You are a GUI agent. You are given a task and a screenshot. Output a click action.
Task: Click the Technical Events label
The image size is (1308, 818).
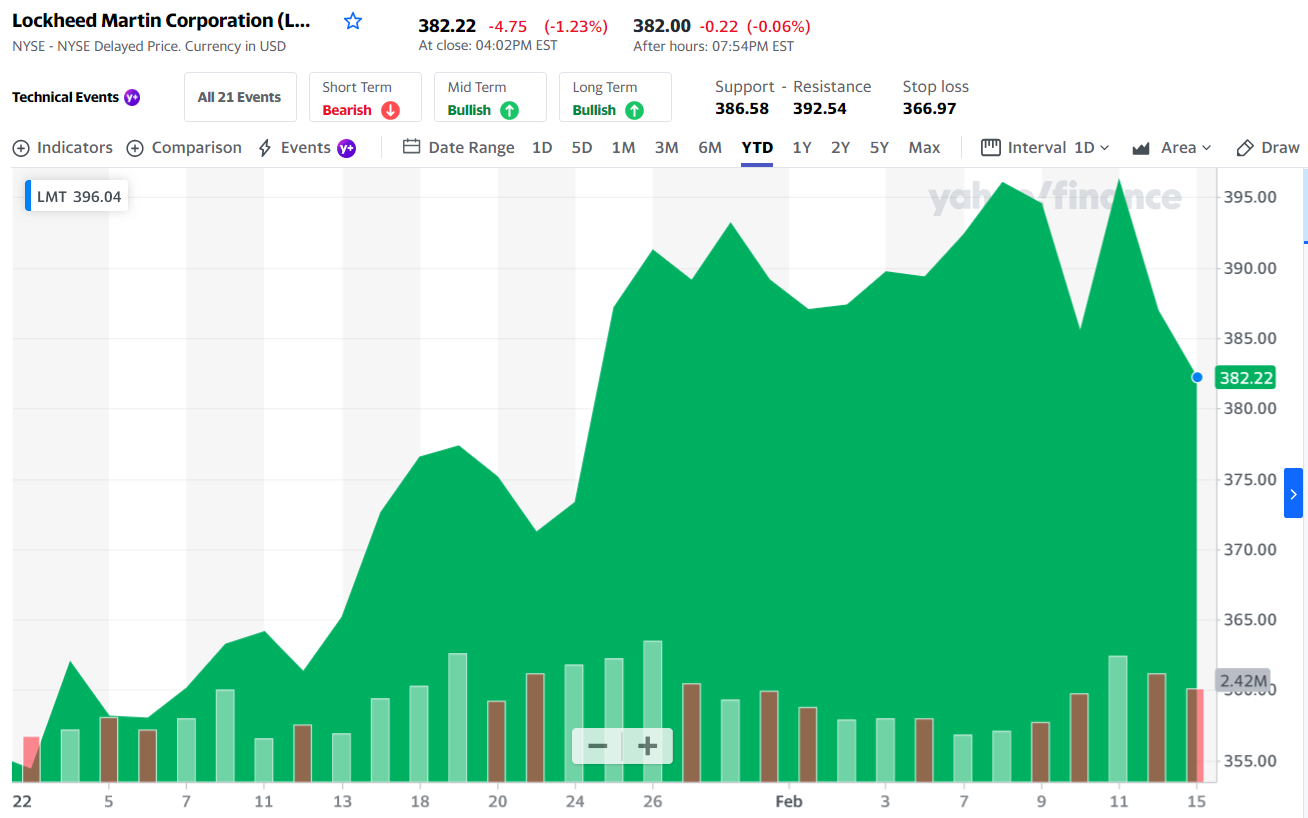coord(65,97)
